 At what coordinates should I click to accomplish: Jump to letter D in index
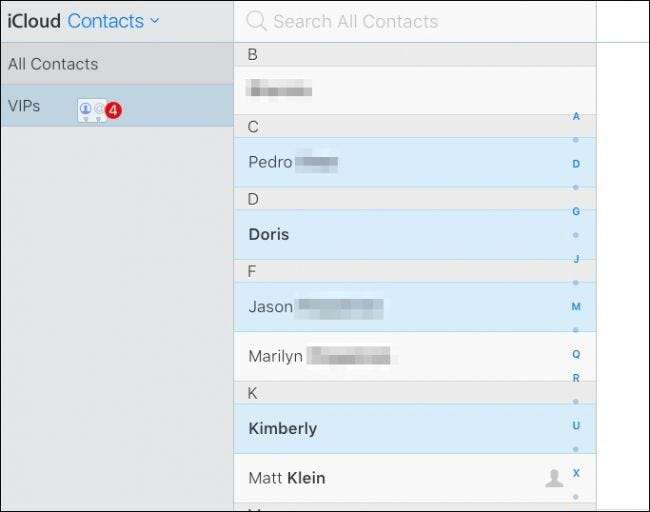576,163
